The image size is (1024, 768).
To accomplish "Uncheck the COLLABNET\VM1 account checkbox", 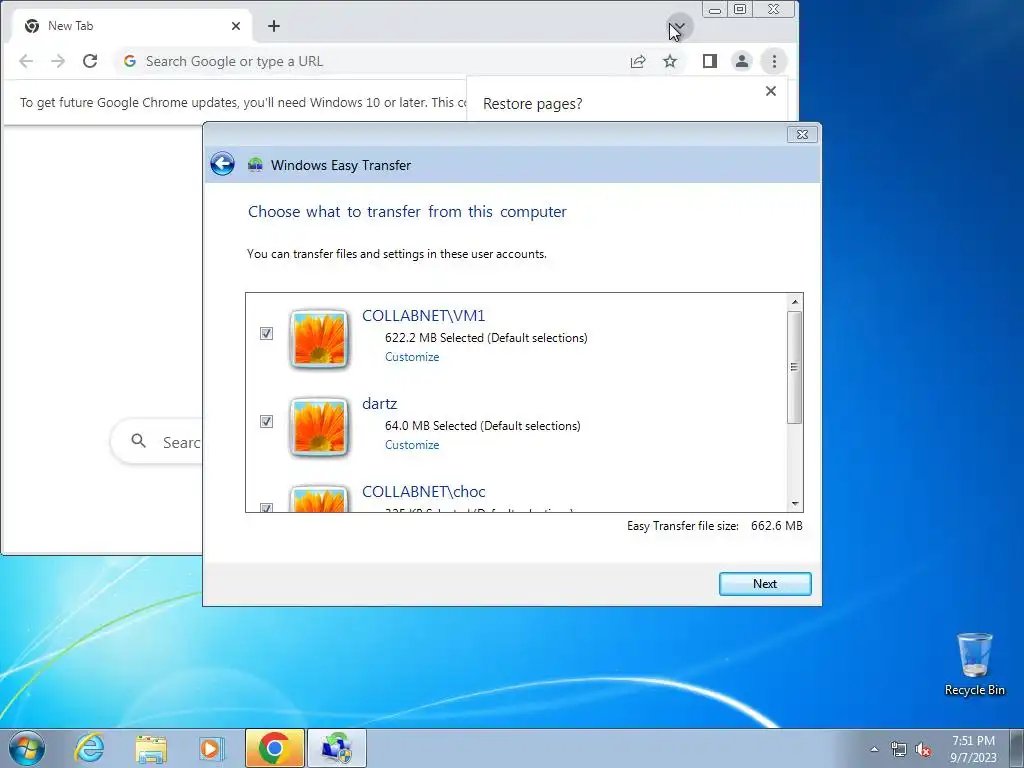I will pyautogui.click(x=266, y=334).
